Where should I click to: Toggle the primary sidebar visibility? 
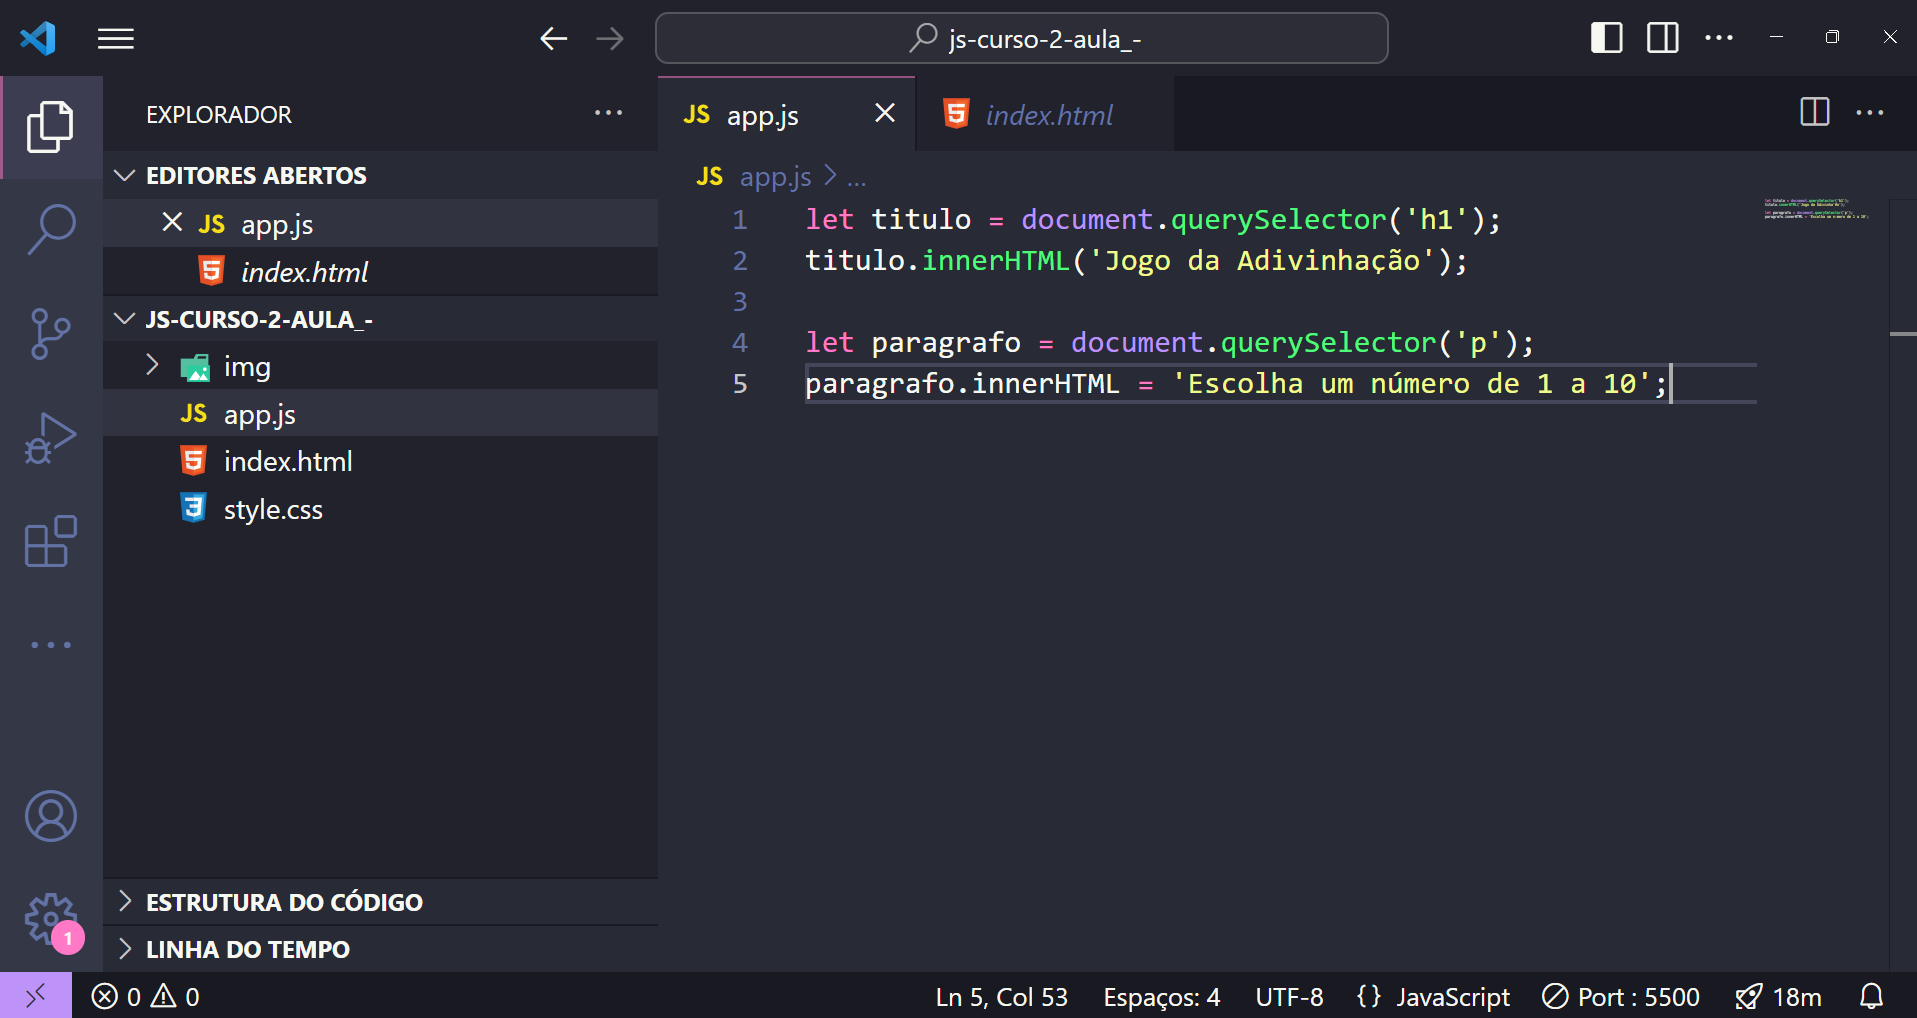coord(1606,38)
